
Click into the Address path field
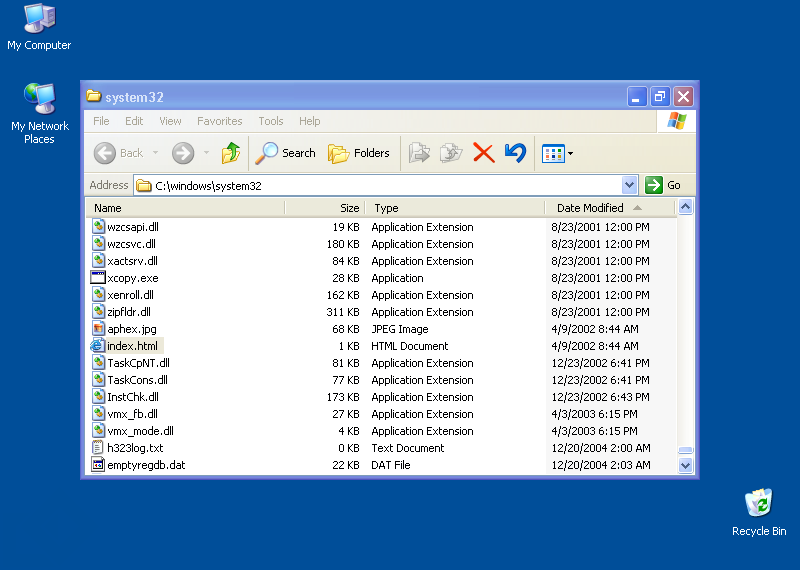(x=380, y=185)
